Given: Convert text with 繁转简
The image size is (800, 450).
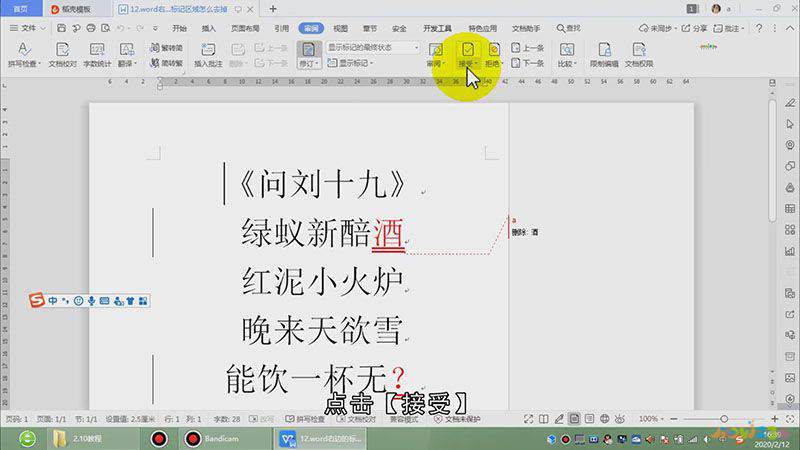Looking at the screenshot, I should pos(166,47).
